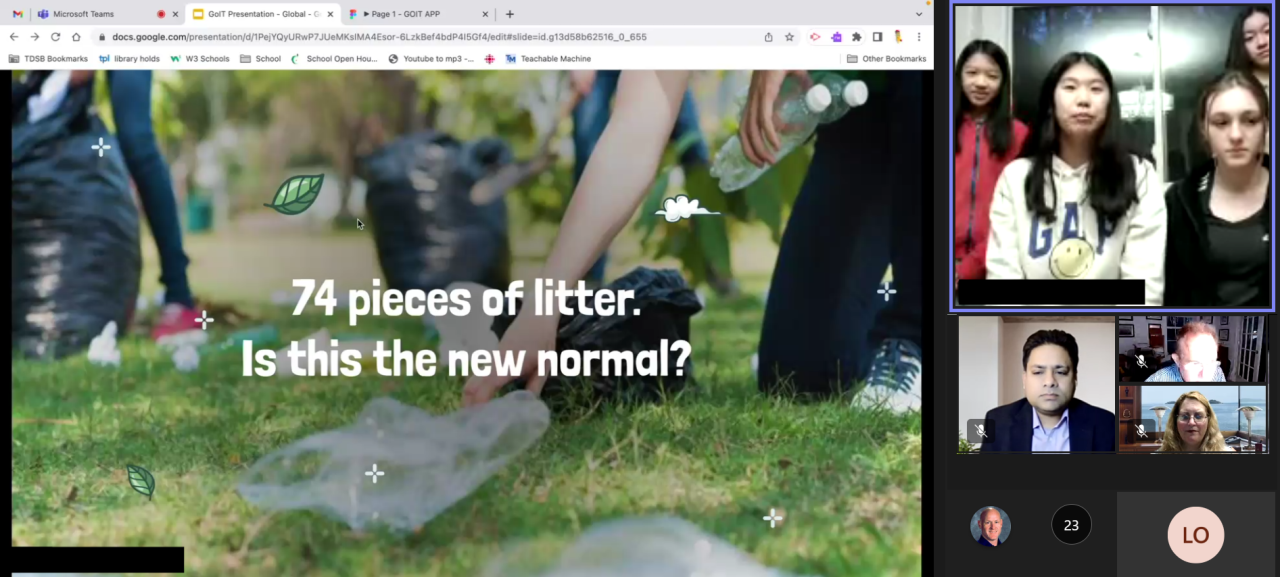Viewport: 1280px width, 577px height.
Task: Reload the current page
Action: 54,37
